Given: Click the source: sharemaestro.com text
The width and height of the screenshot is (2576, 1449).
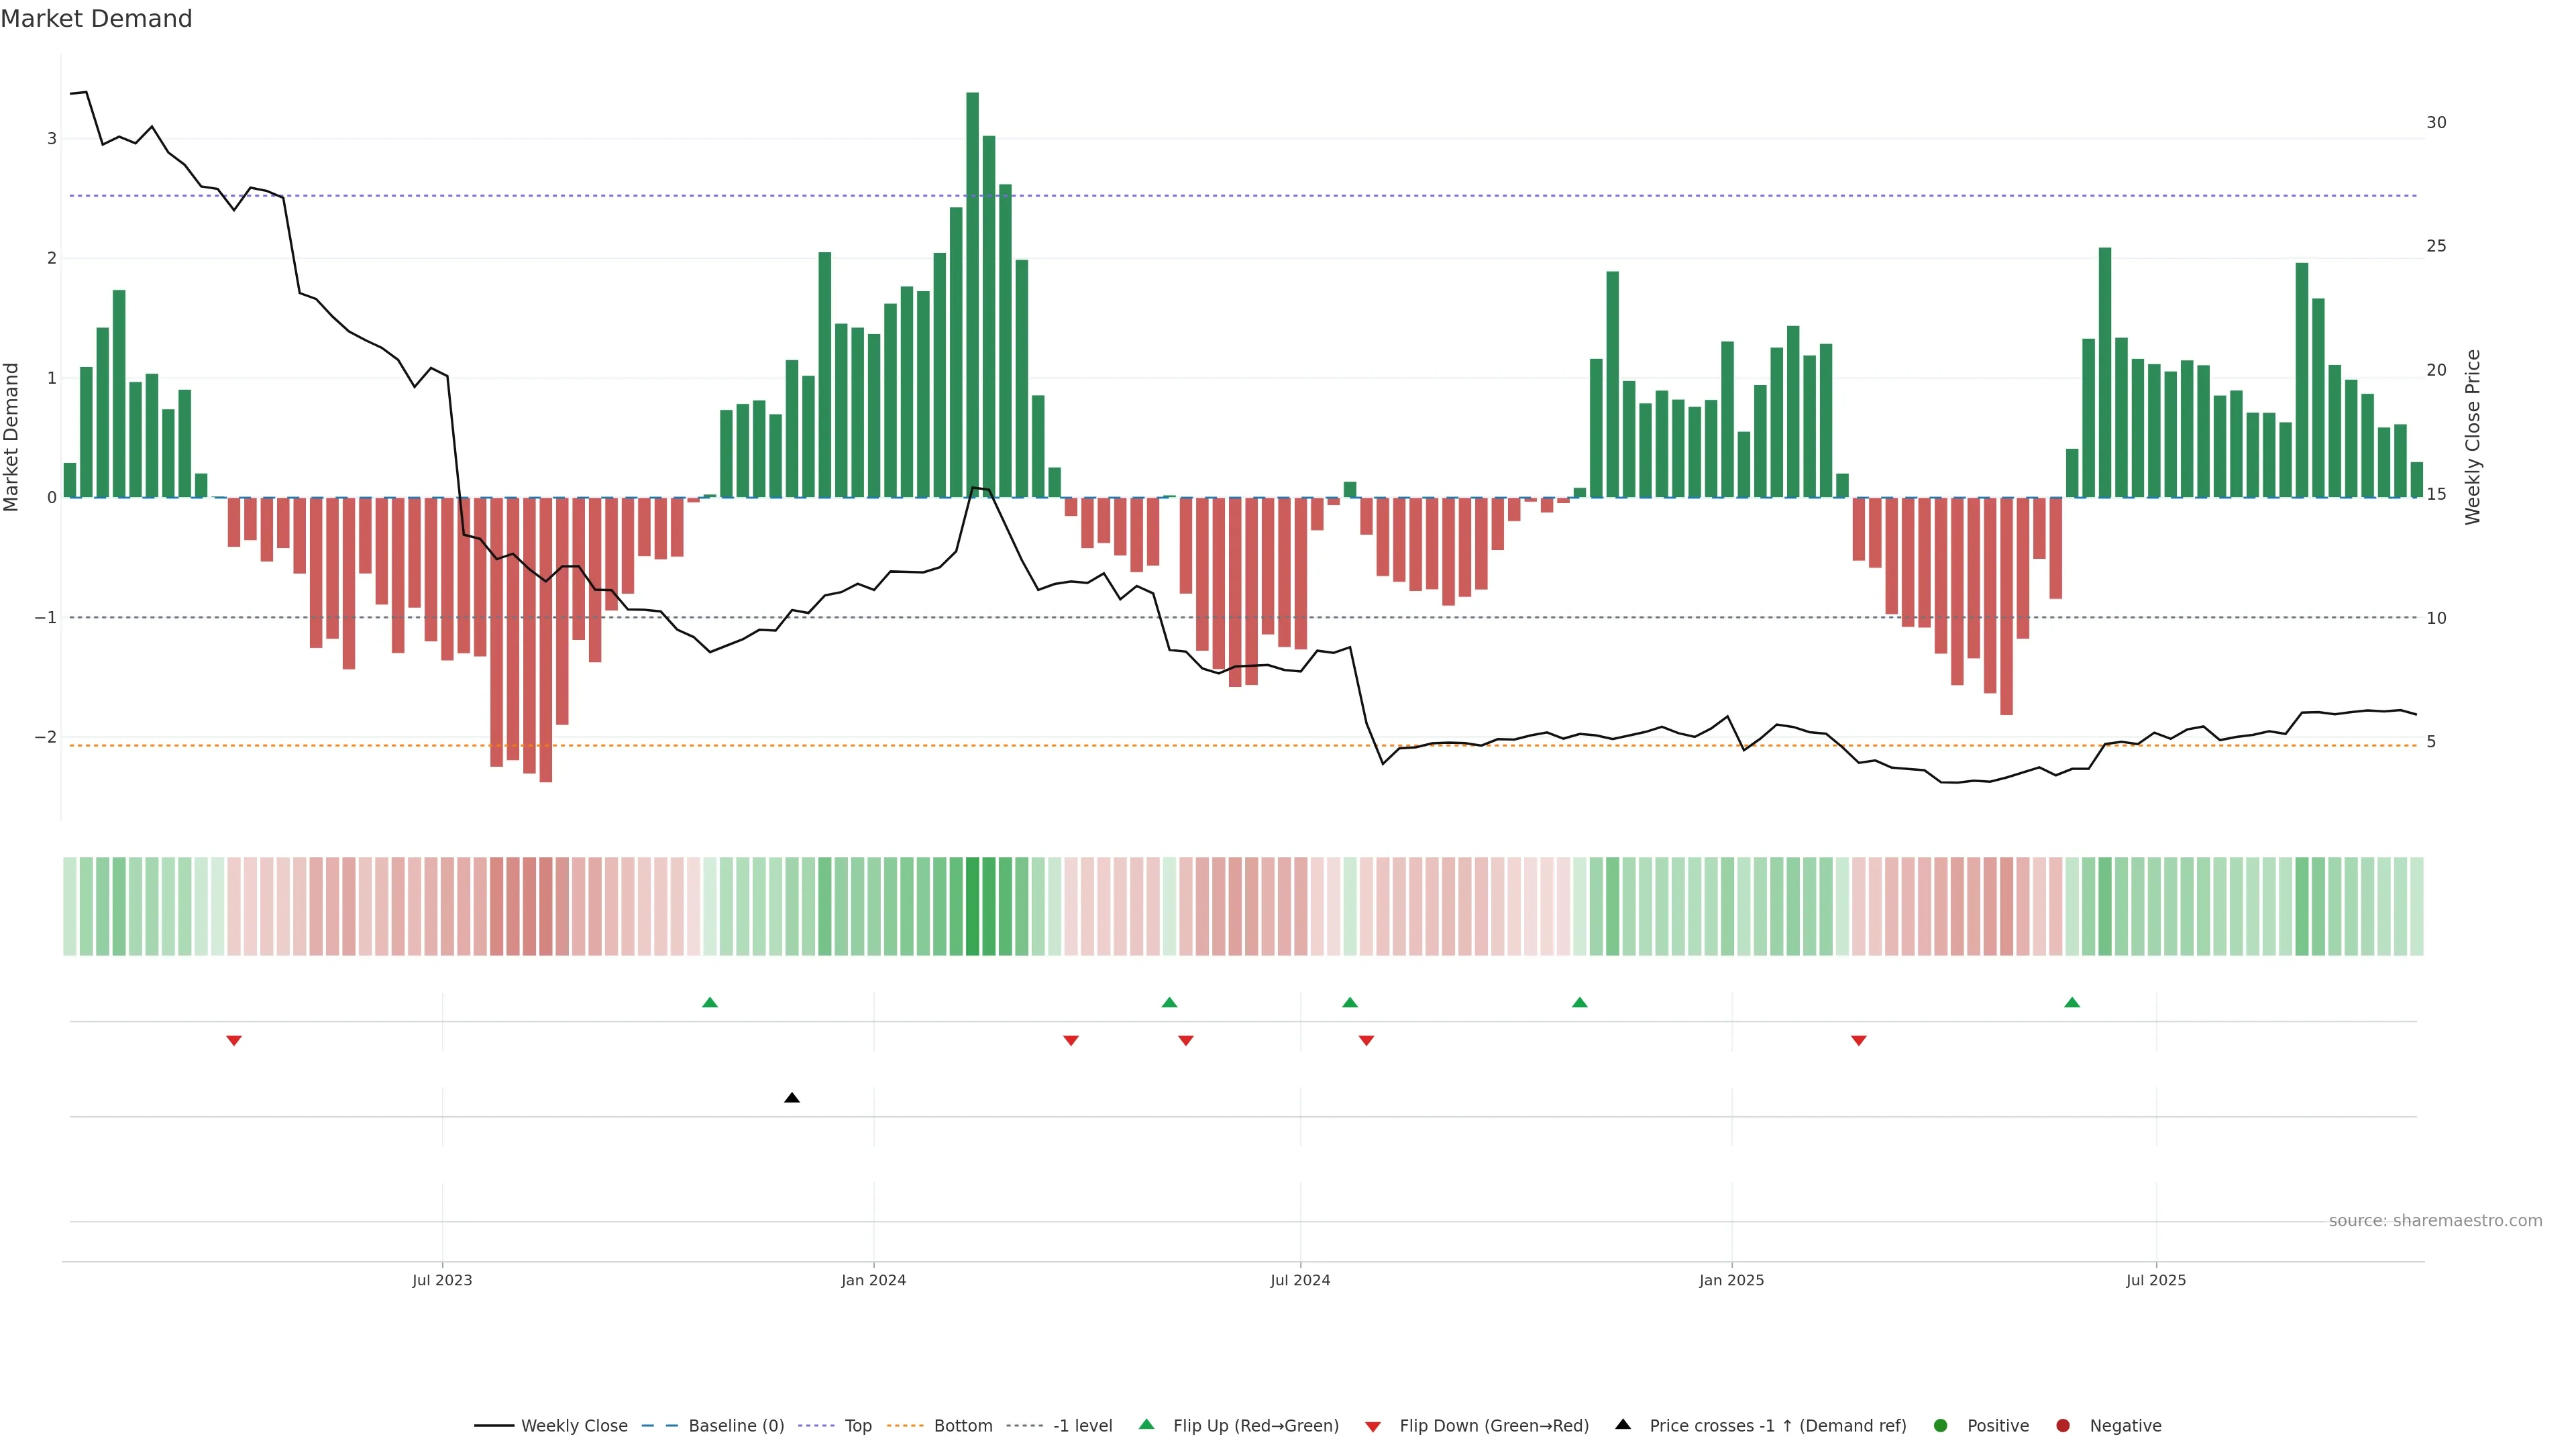Looking at the screenshot, I should [x=2435, y=1221].
